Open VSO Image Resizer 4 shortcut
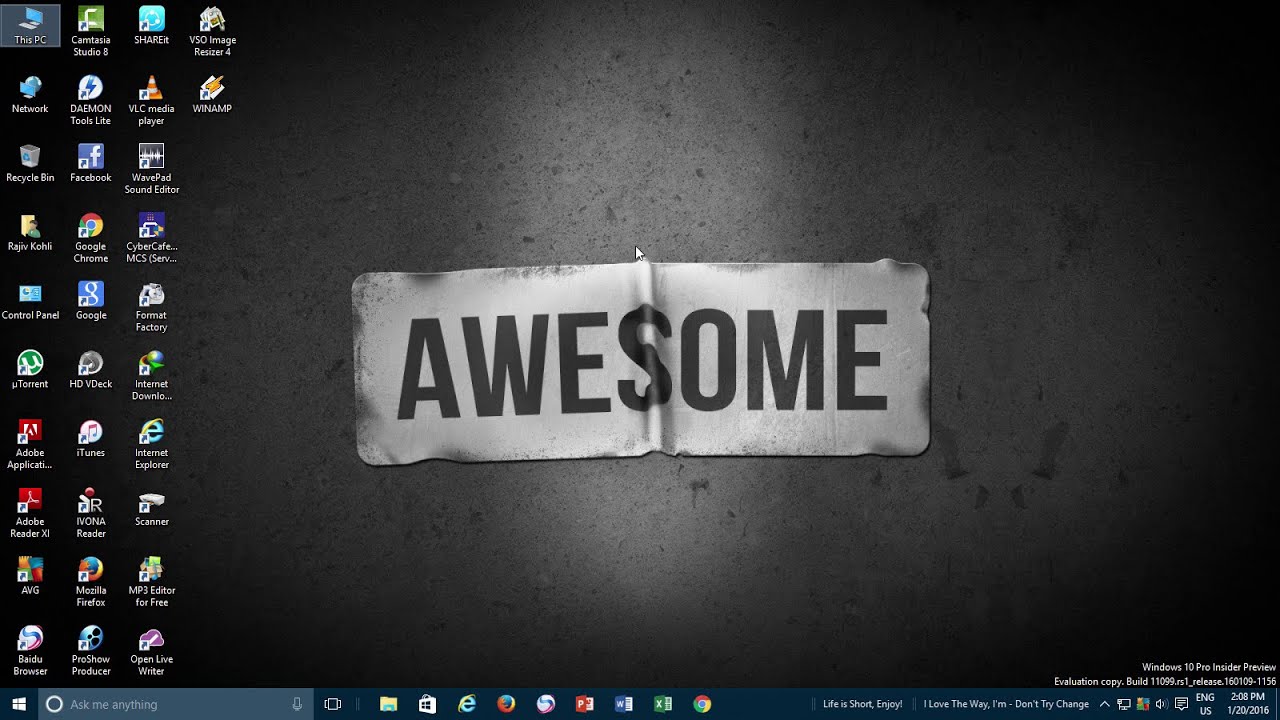The height and width of the screenshot is (720, 1280). point(212,31)
